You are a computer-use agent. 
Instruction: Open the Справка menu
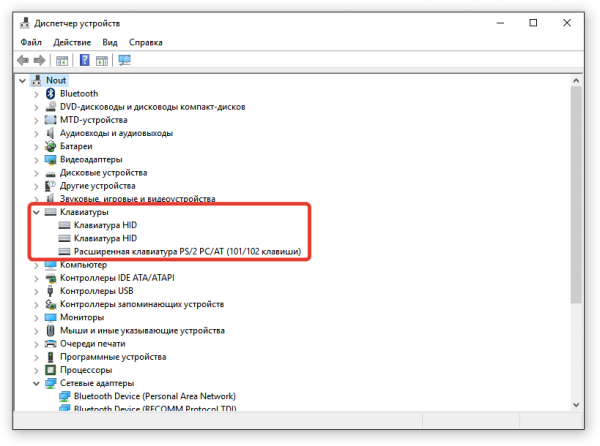(145, 42)
